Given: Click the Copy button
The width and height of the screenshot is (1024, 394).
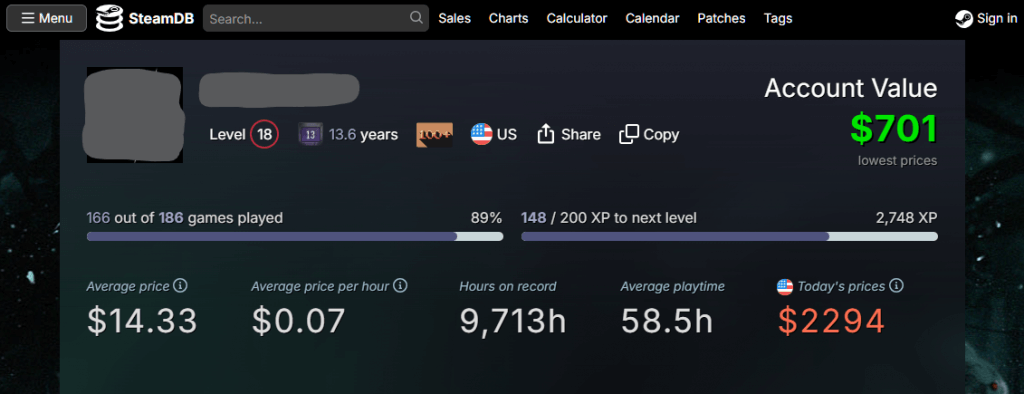Looking at the screenshot, I should pyautogui.click(x=649, y=135).
